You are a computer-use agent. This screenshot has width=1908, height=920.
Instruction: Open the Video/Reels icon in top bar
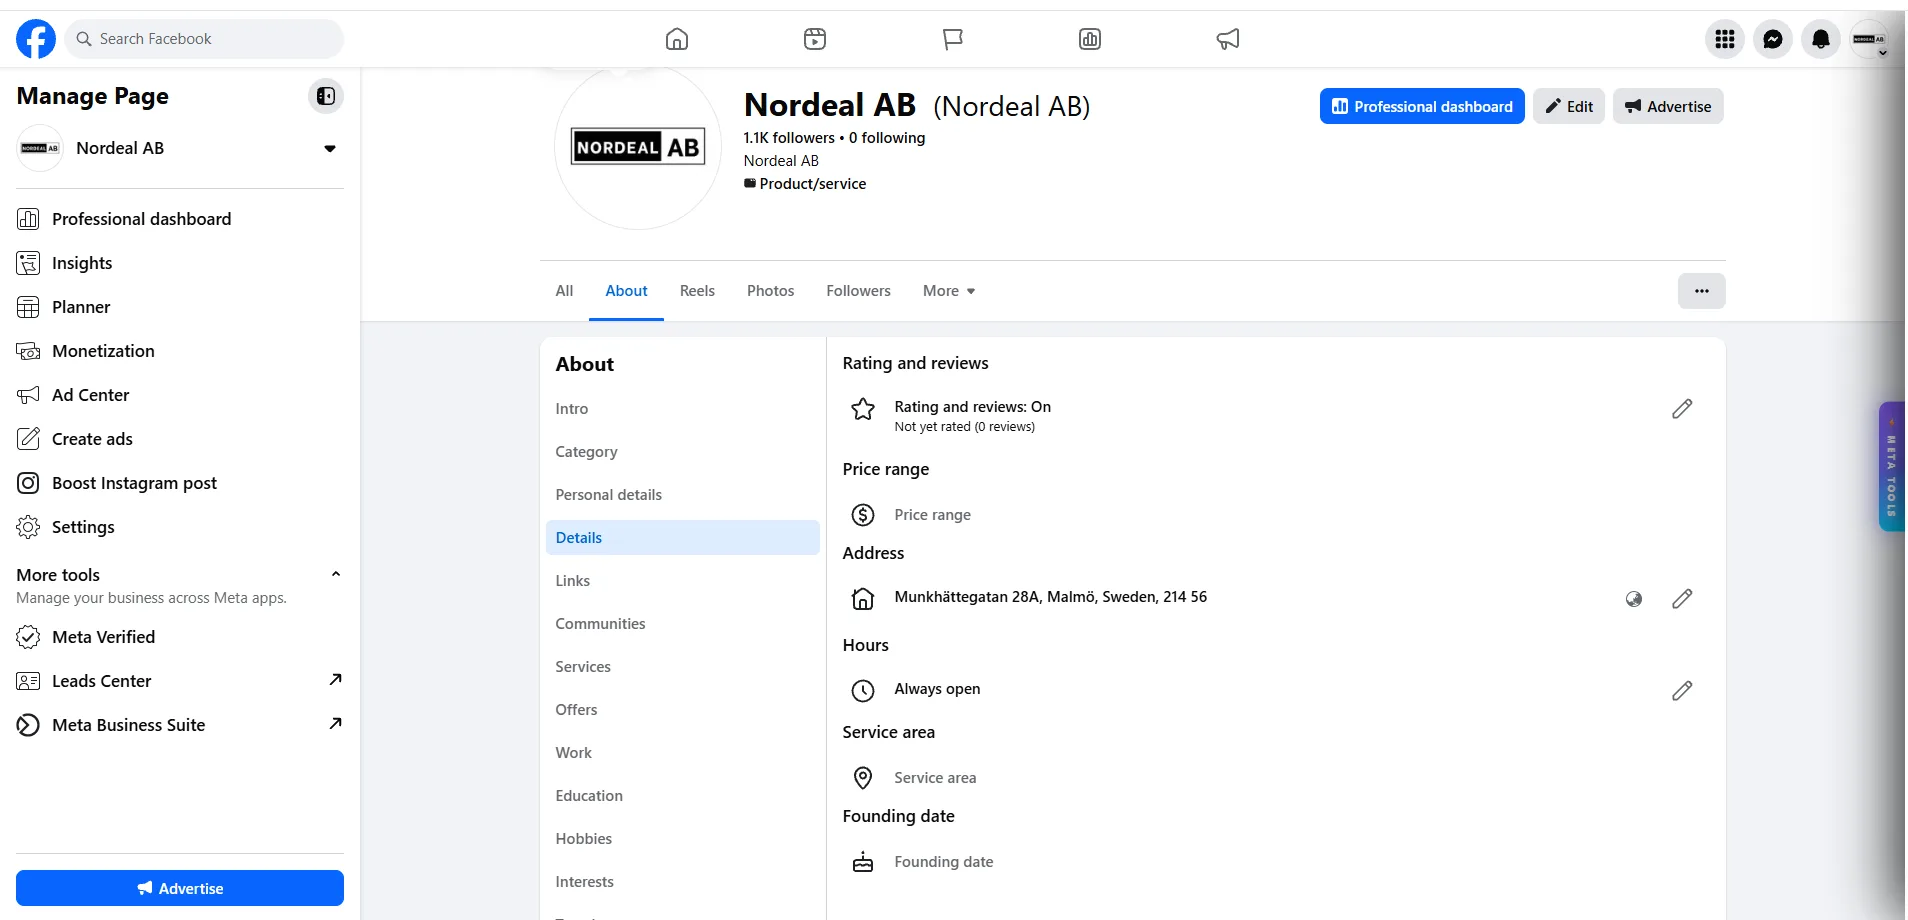(x=815, y=39)
